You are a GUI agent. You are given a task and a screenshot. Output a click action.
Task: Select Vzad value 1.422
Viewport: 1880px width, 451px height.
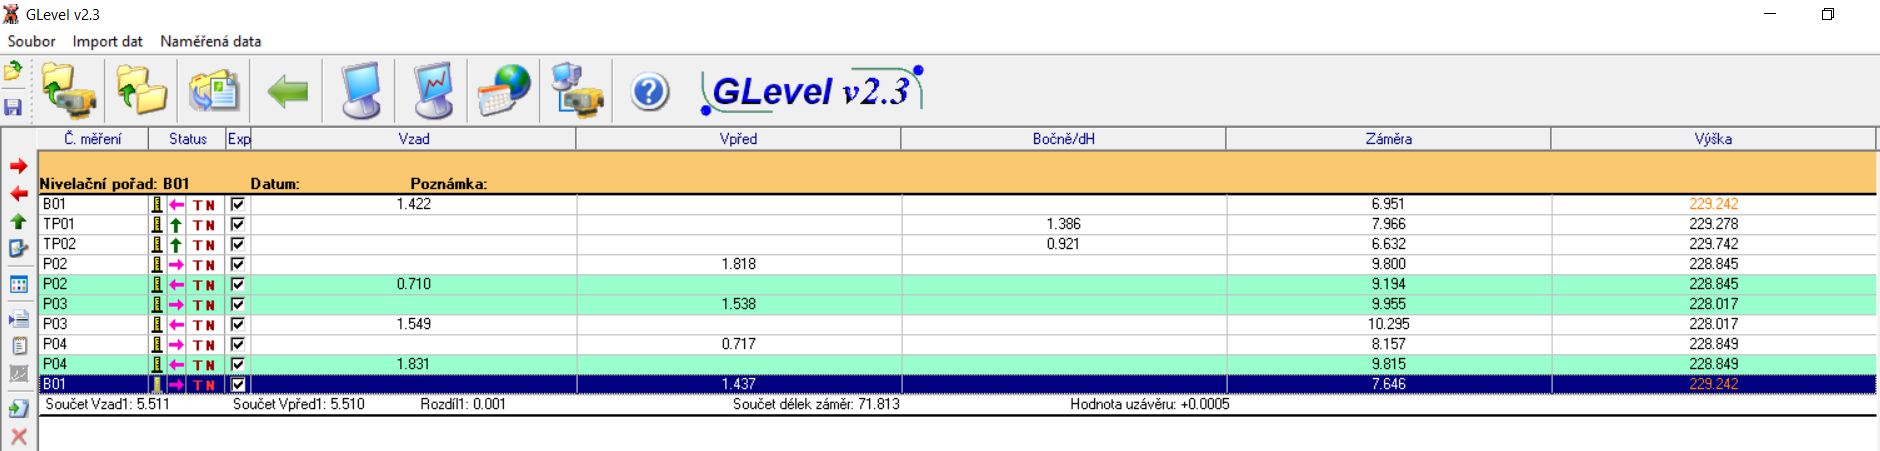[414, 204]
